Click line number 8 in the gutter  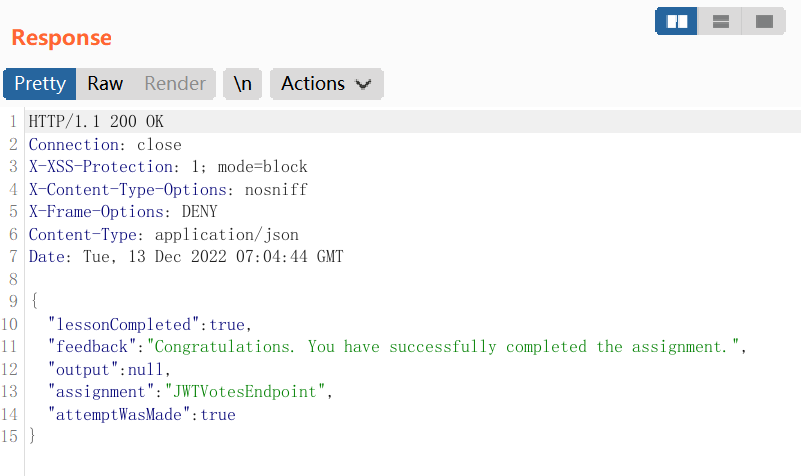(x=13, y=279)
